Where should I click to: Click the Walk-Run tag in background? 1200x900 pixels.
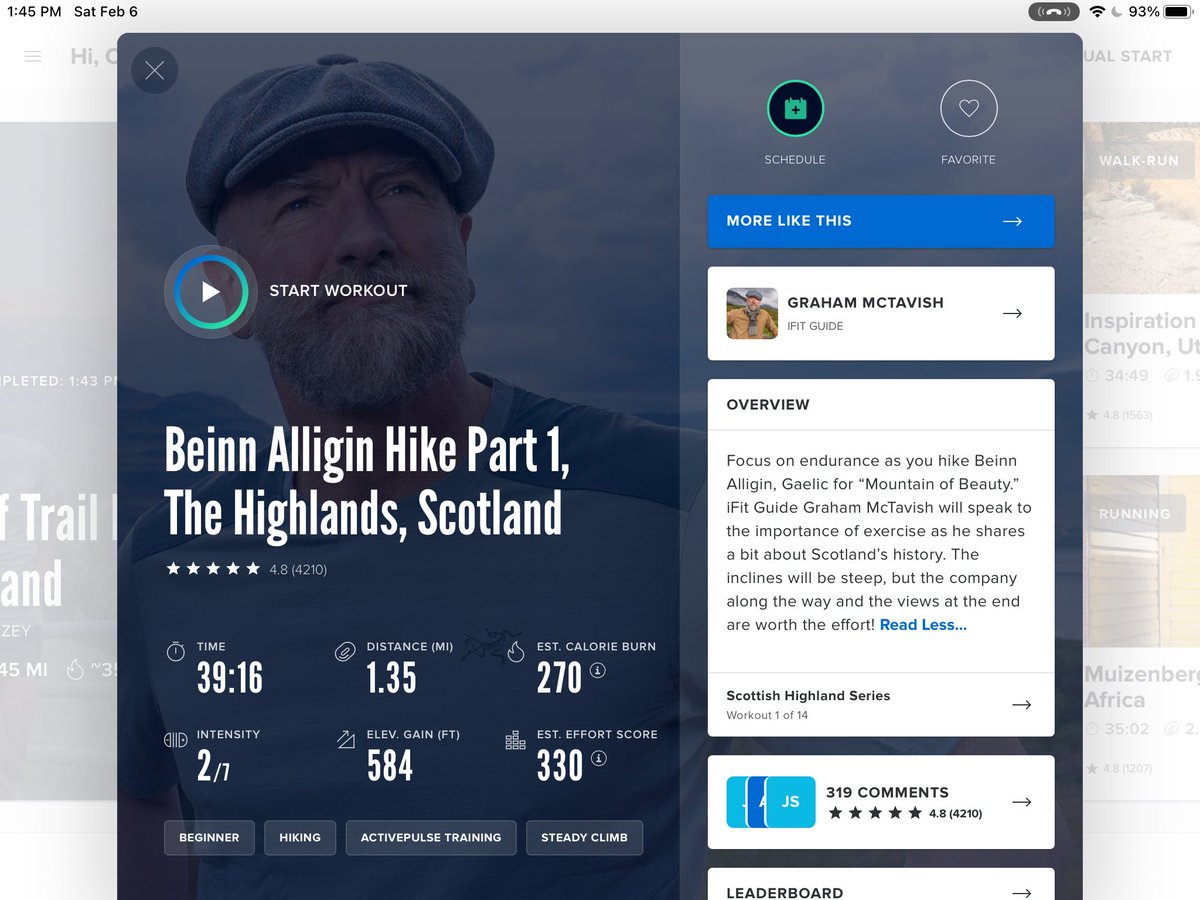point(1138,160)
